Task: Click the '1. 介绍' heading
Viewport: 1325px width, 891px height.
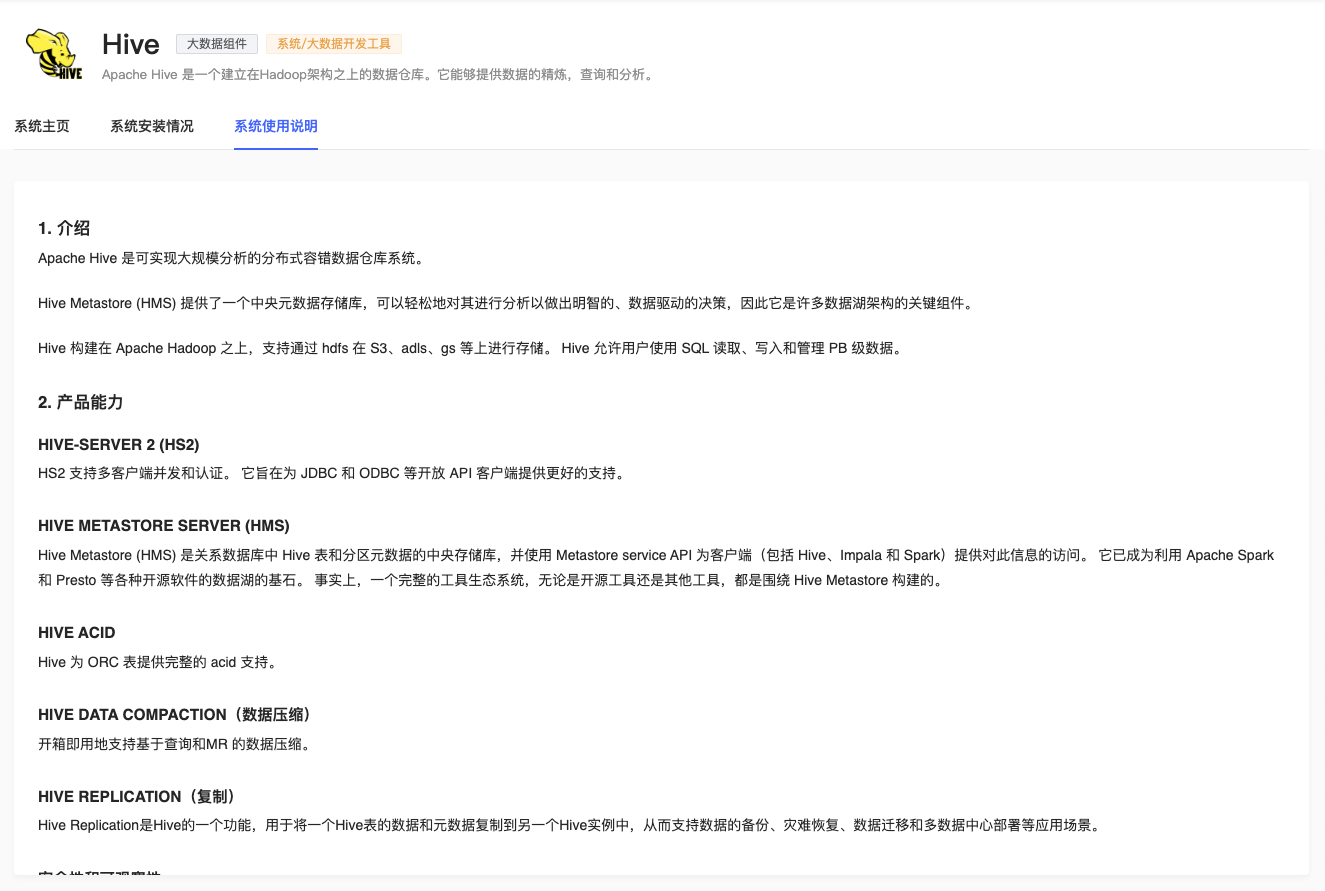Action: point(65,229)
